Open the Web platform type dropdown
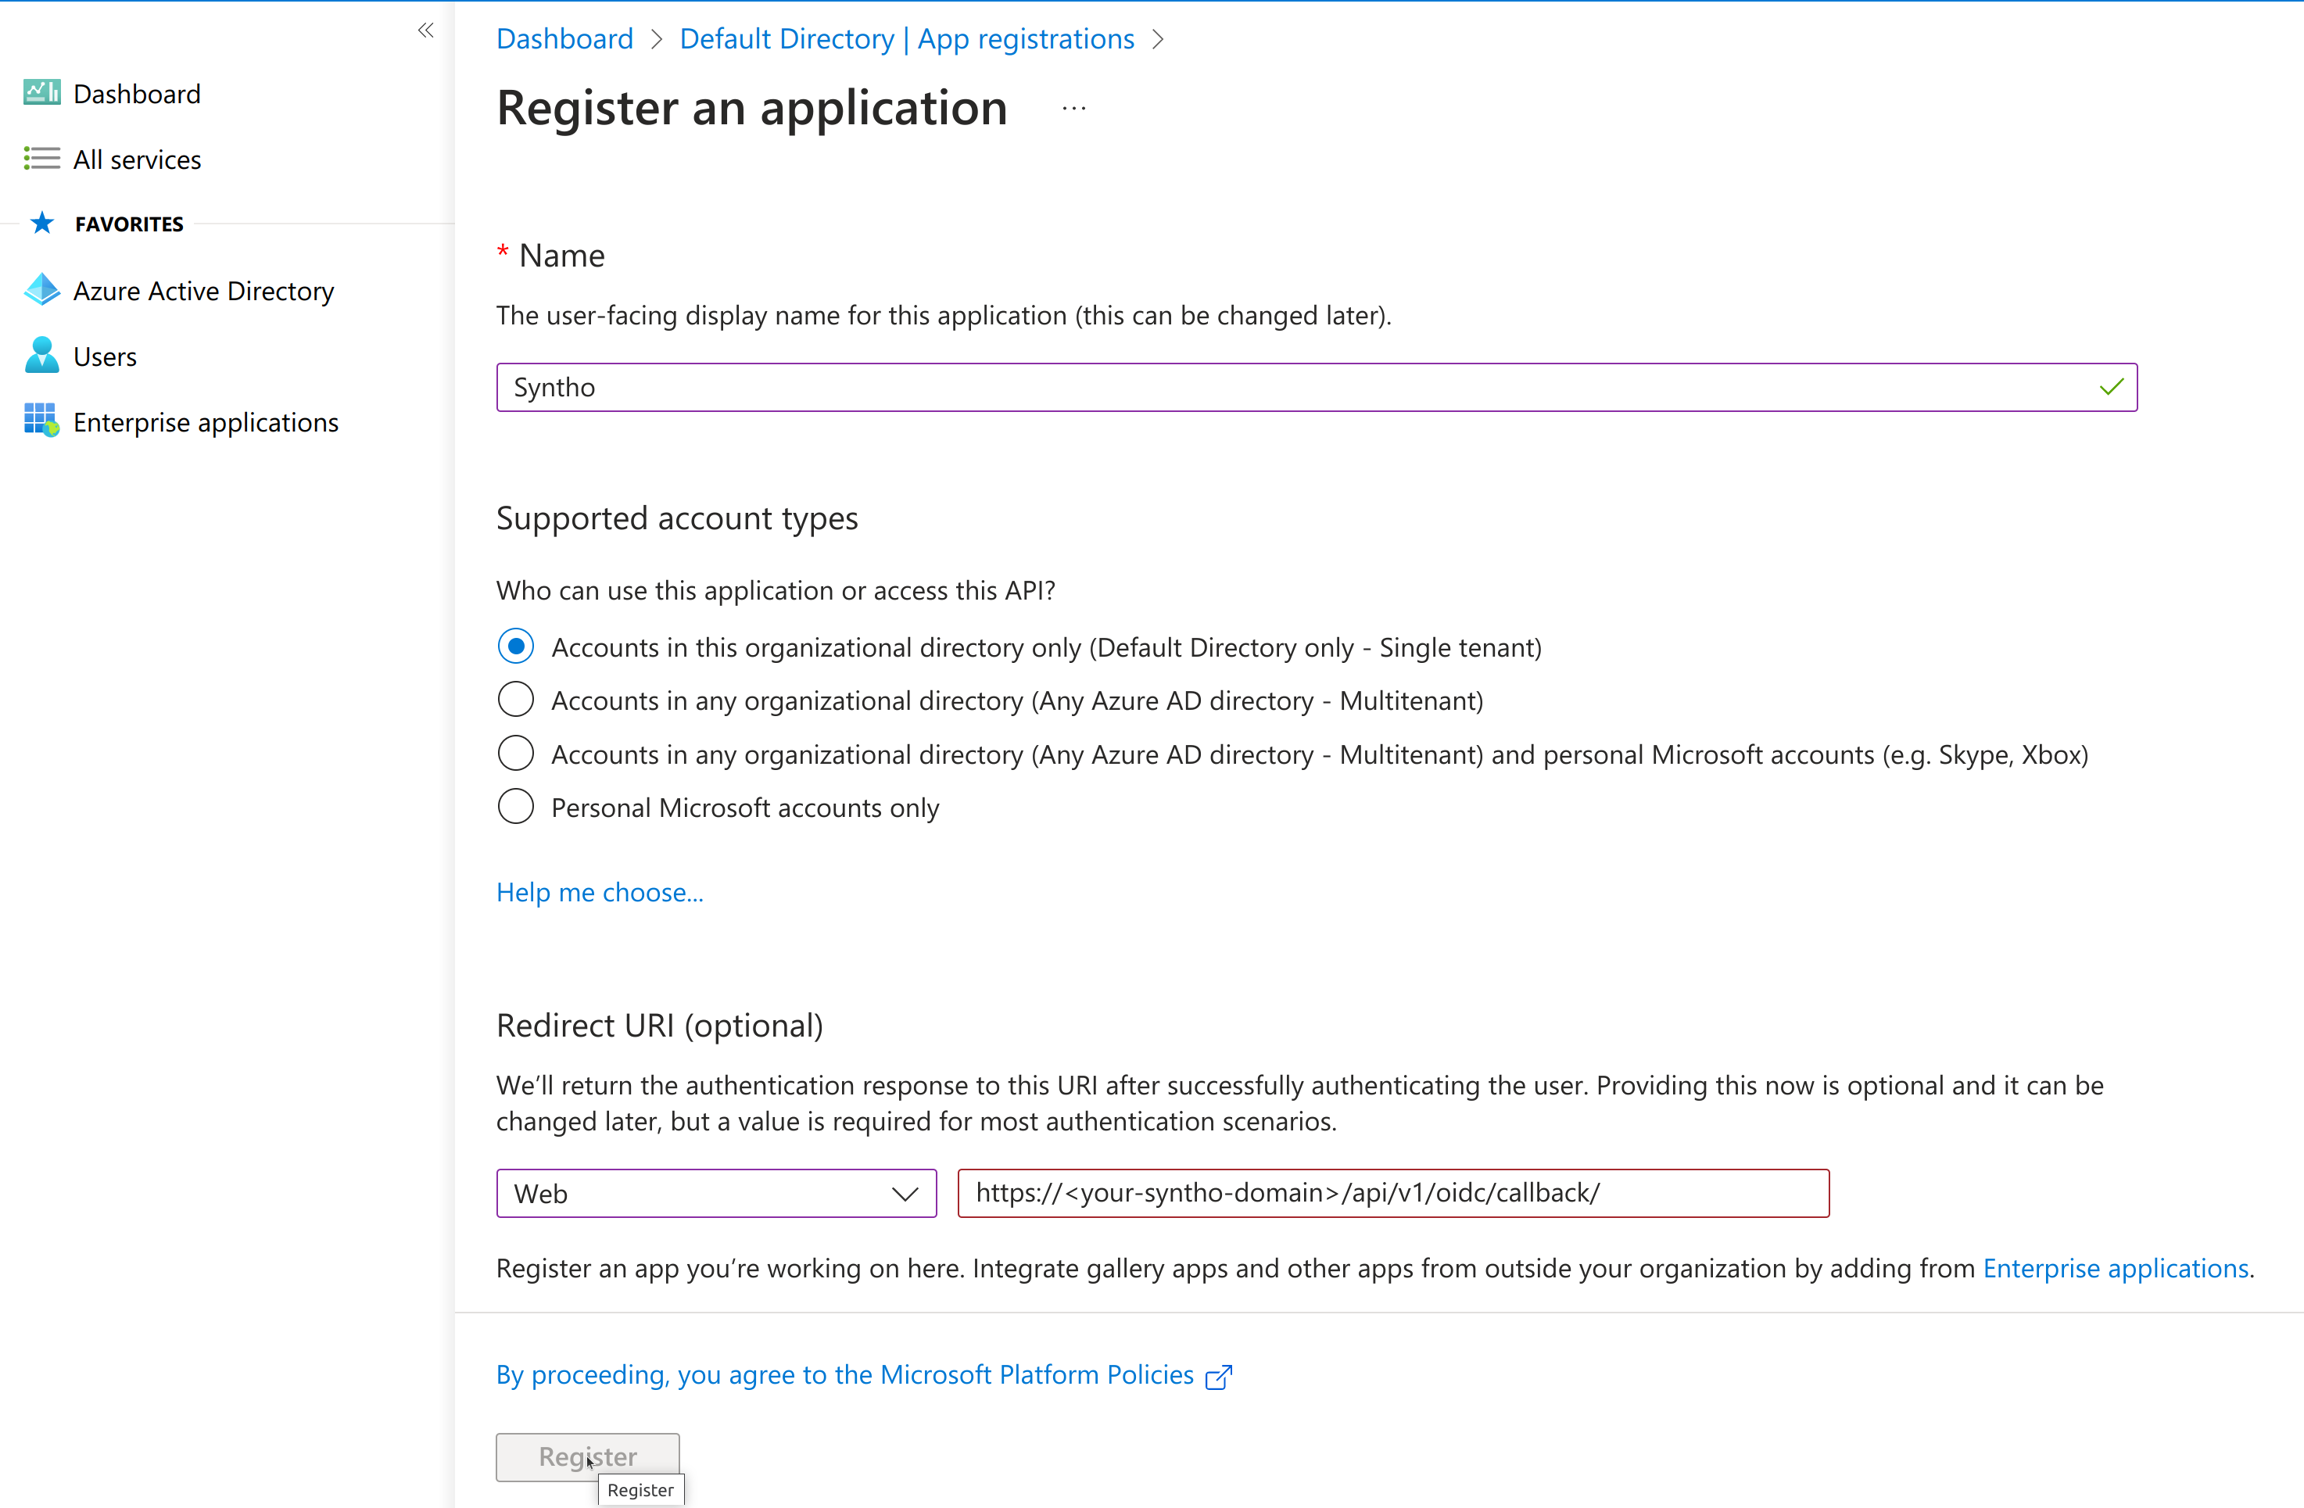 click(716, 1193)
